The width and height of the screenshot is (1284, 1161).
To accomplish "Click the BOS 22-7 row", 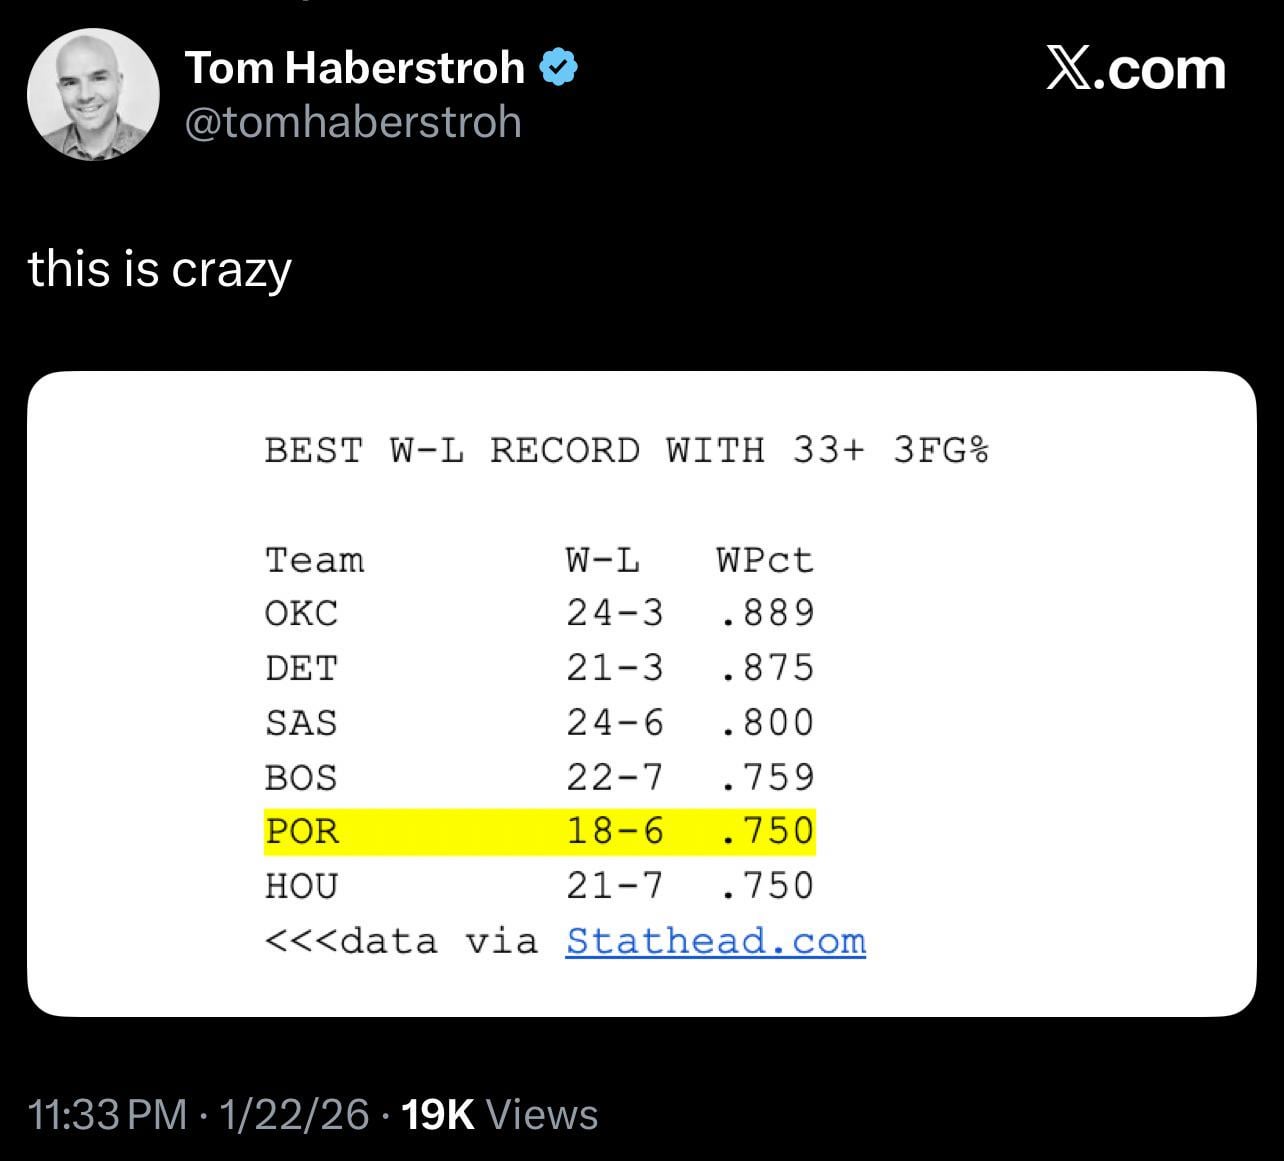I will coord(540,777).
